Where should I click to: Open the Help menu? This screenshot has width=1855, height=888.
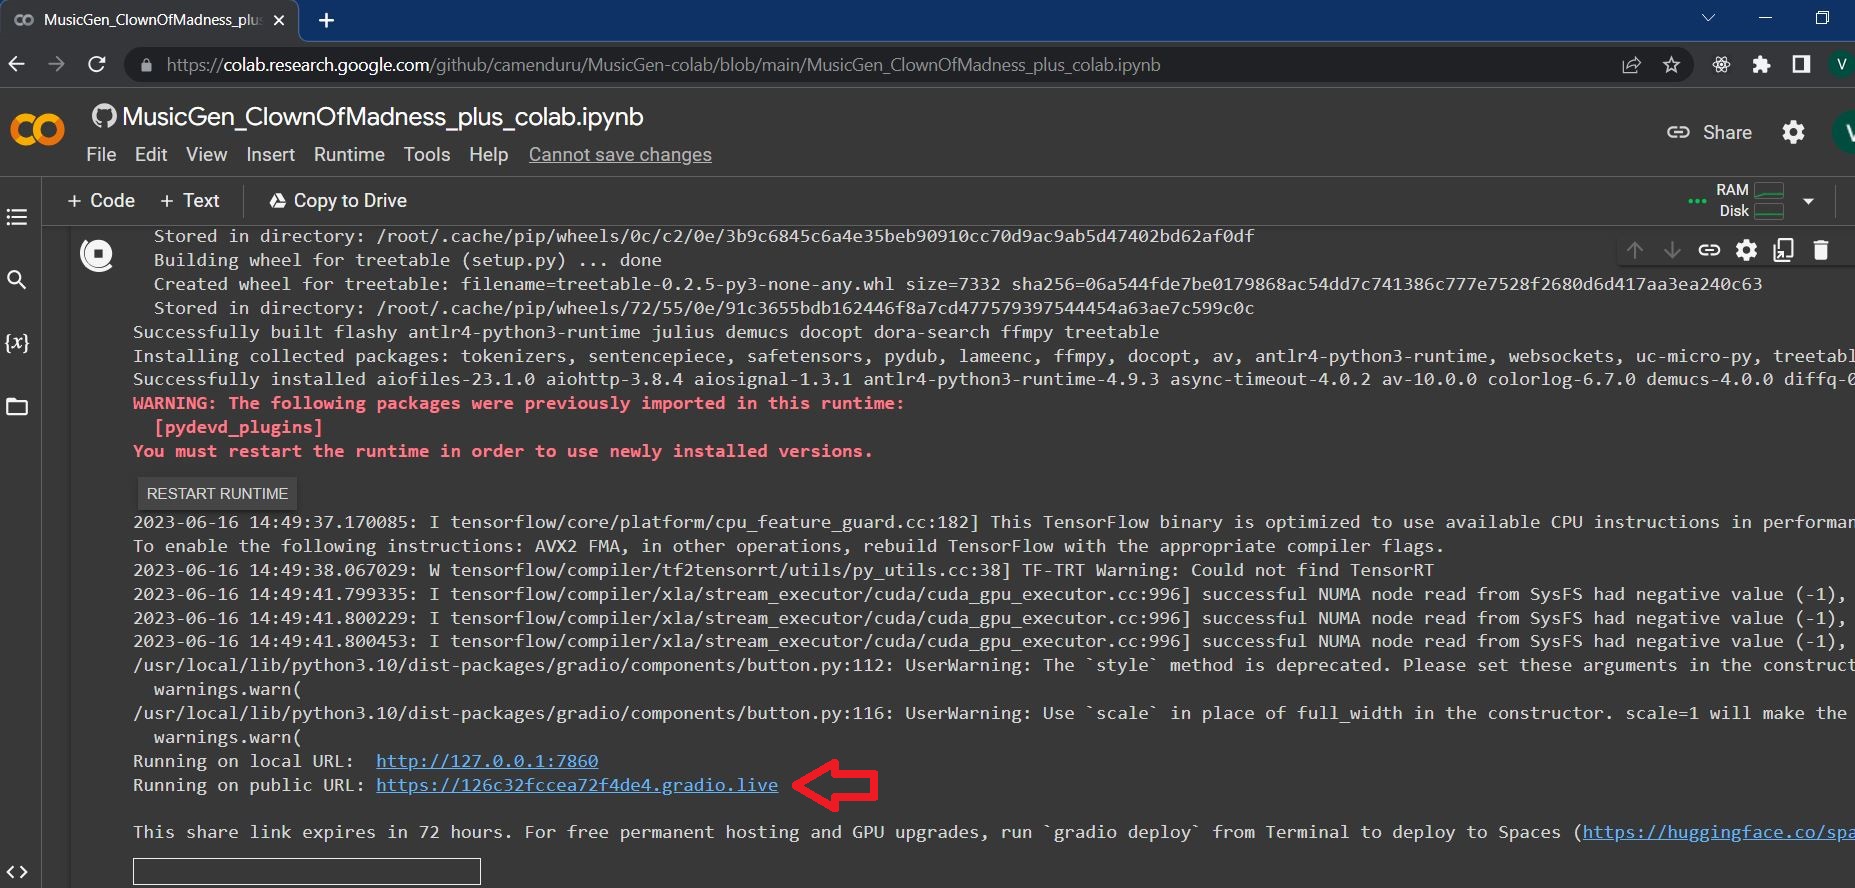click(489, 155)
